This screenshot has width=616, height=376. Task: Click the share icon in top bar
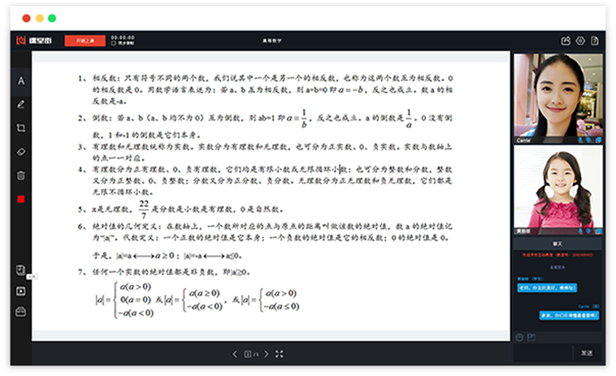565,41
